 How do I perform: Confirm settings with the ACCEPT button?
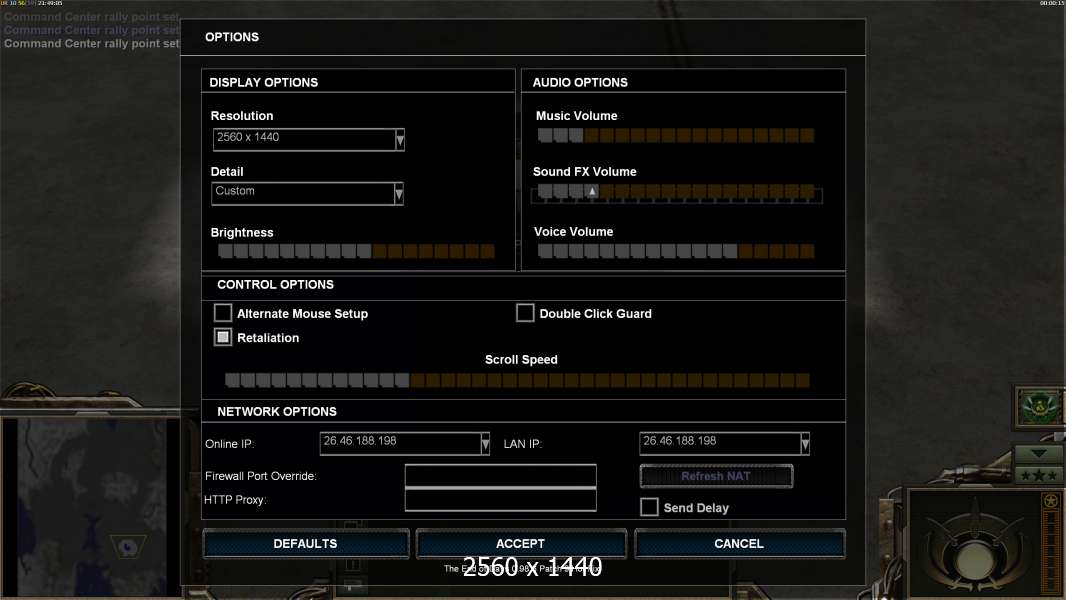[x=520, y=544]
